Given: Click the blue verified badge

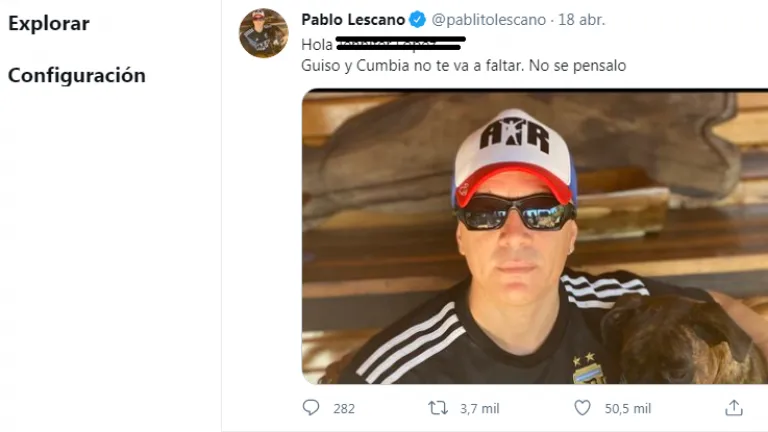Looking at the screenshot, I should tap(417, 20).
